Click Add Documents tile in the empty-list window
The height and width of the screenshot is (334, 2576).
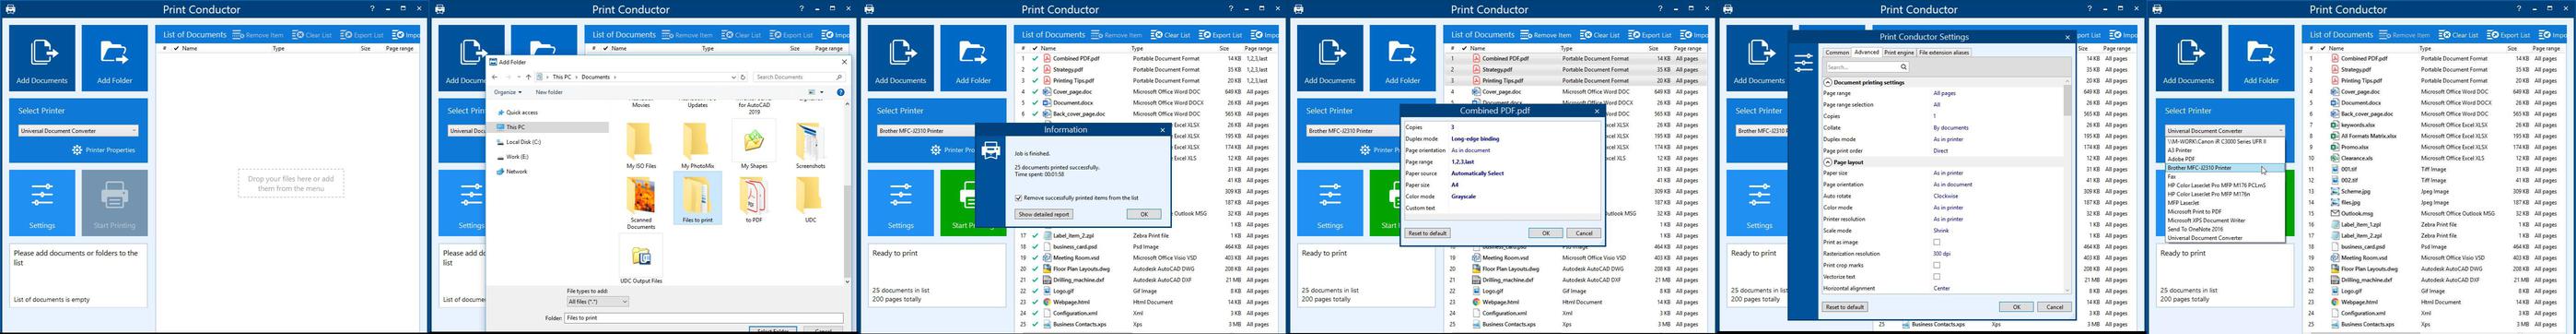pos(42,59)
